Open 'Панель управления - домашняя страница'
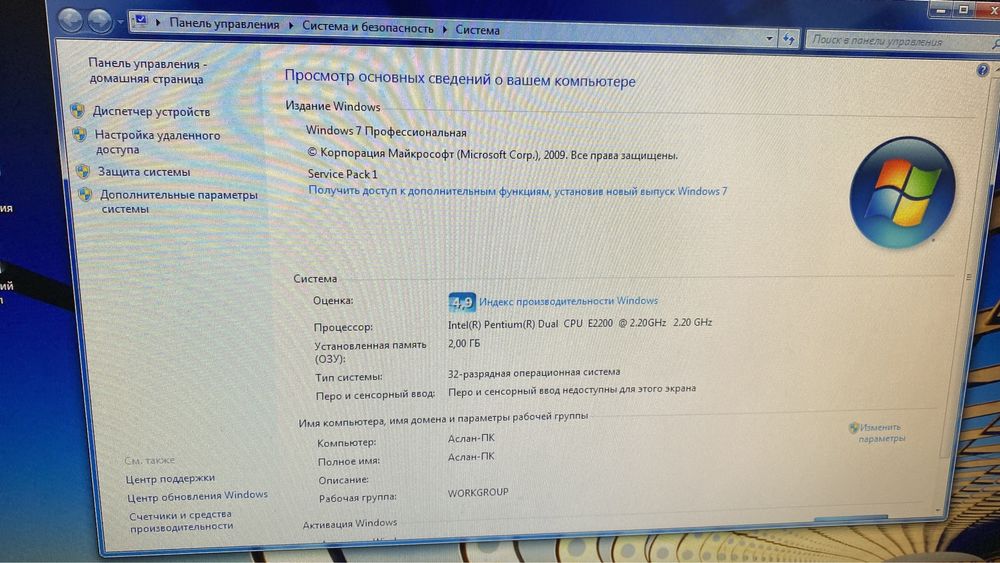The width and height of the screenshot is (1000, 563). (x=147, y=71)
